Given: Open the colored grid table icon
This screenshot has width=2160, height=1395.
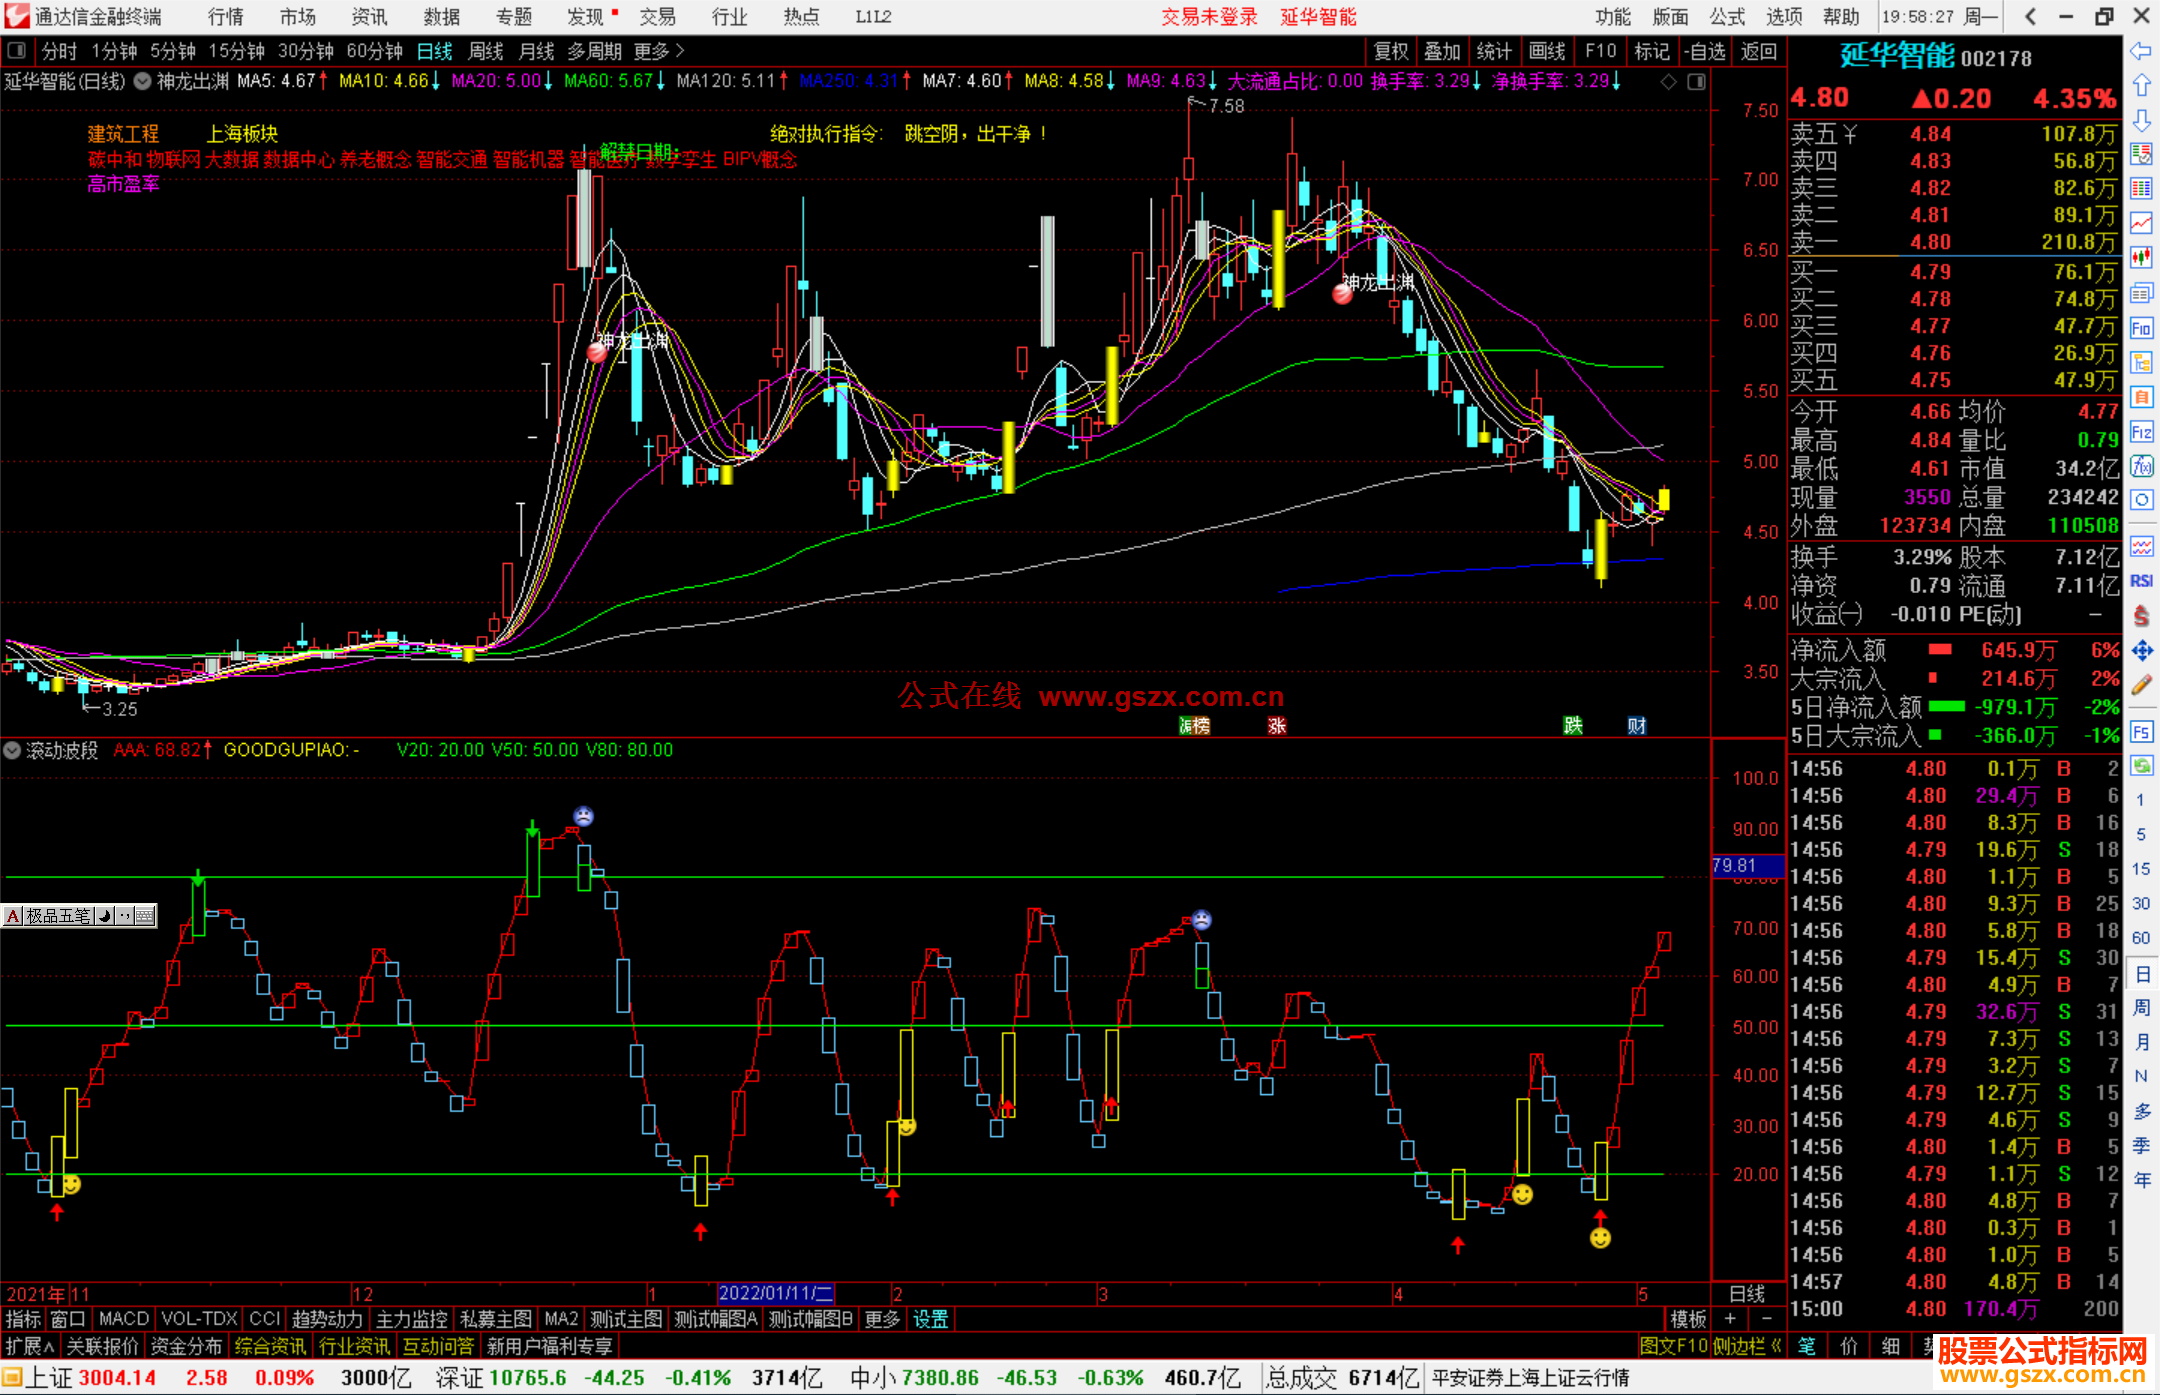Looking at the screenshot, I should [2141, 189].
